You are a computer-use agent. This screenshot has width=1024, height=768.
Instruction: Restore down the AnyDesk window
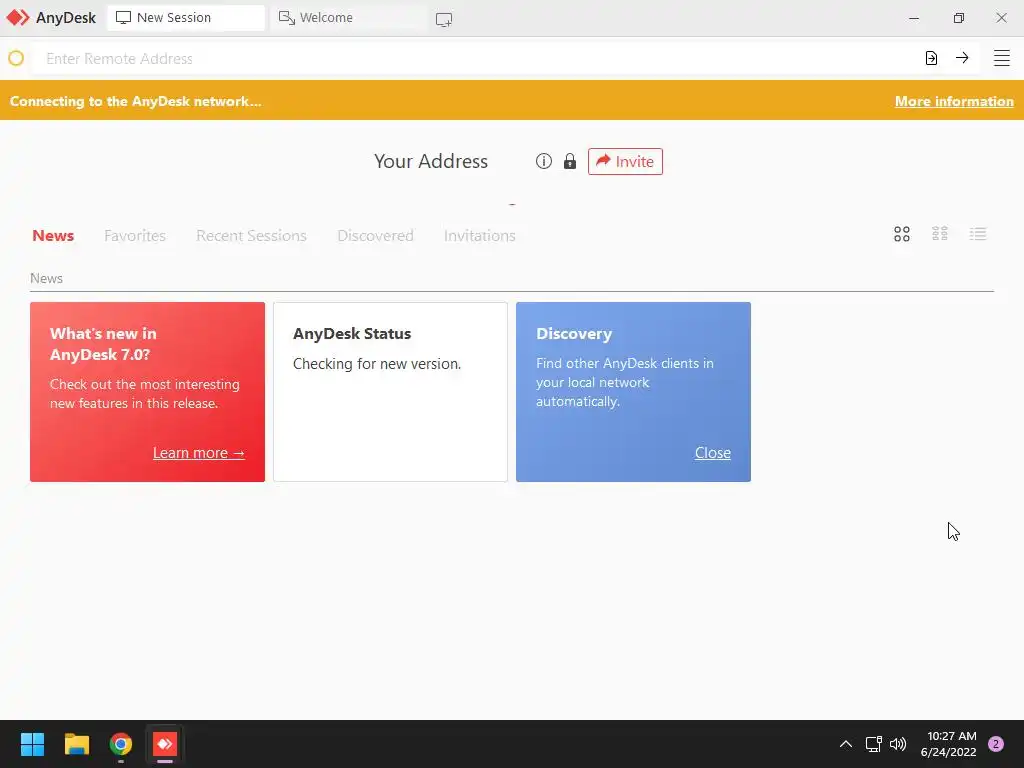958,18
